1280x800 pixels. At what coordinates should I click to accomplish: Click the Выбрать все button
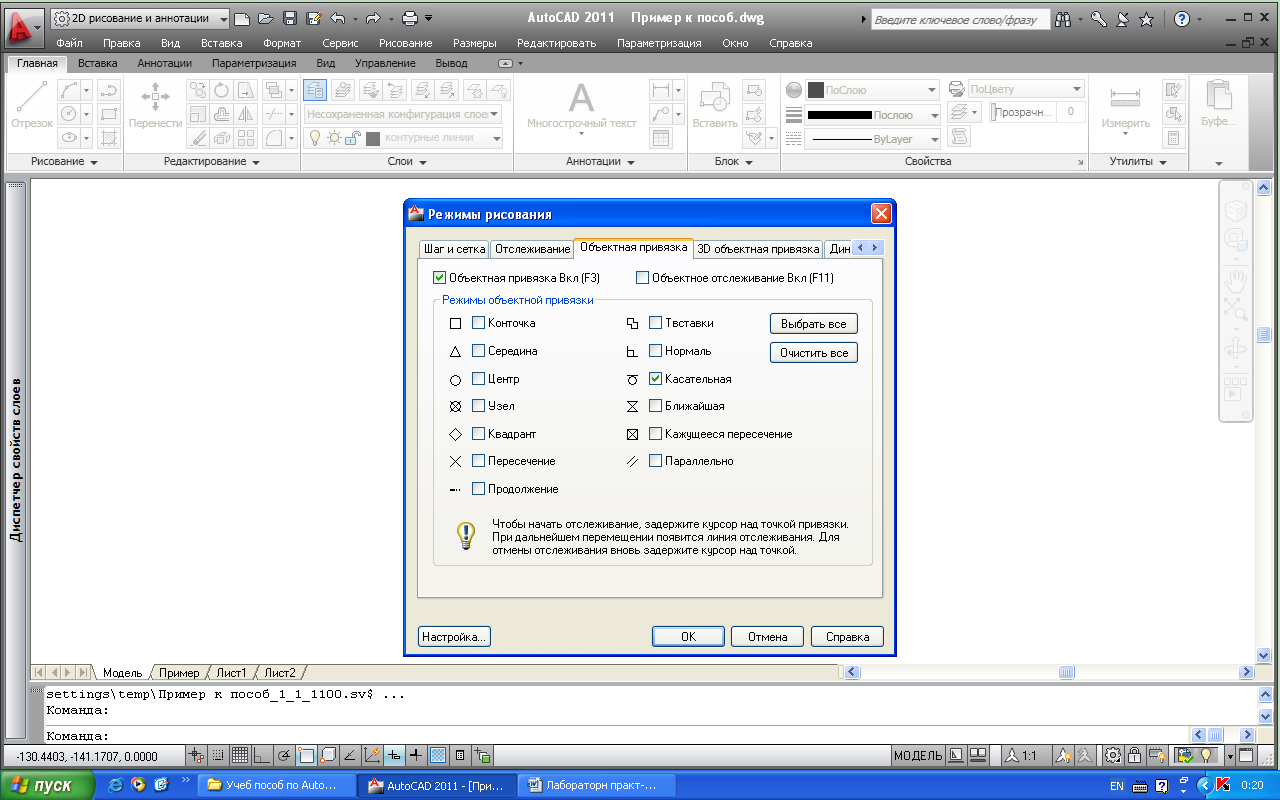(814, 324)
